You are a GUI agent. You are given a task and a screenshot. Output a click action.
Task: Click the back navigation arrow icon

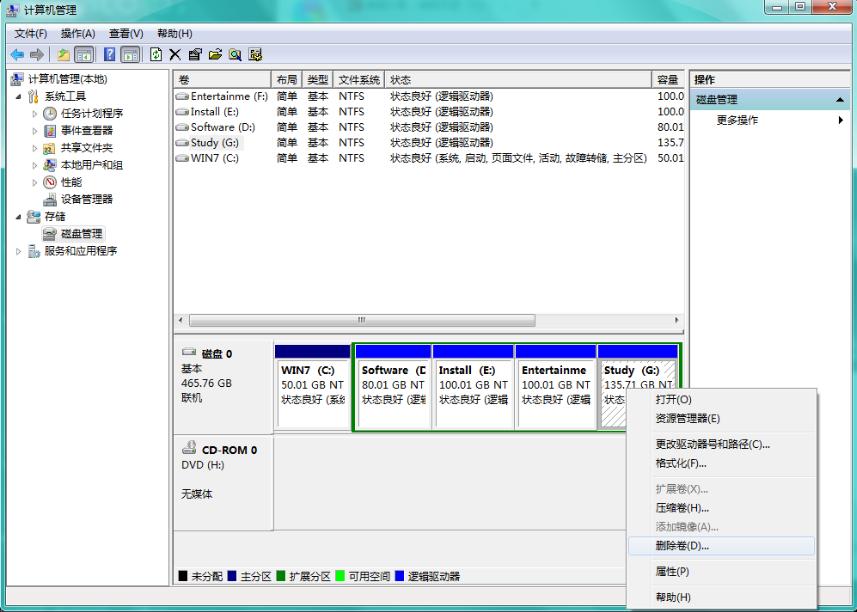pos(19,55)
